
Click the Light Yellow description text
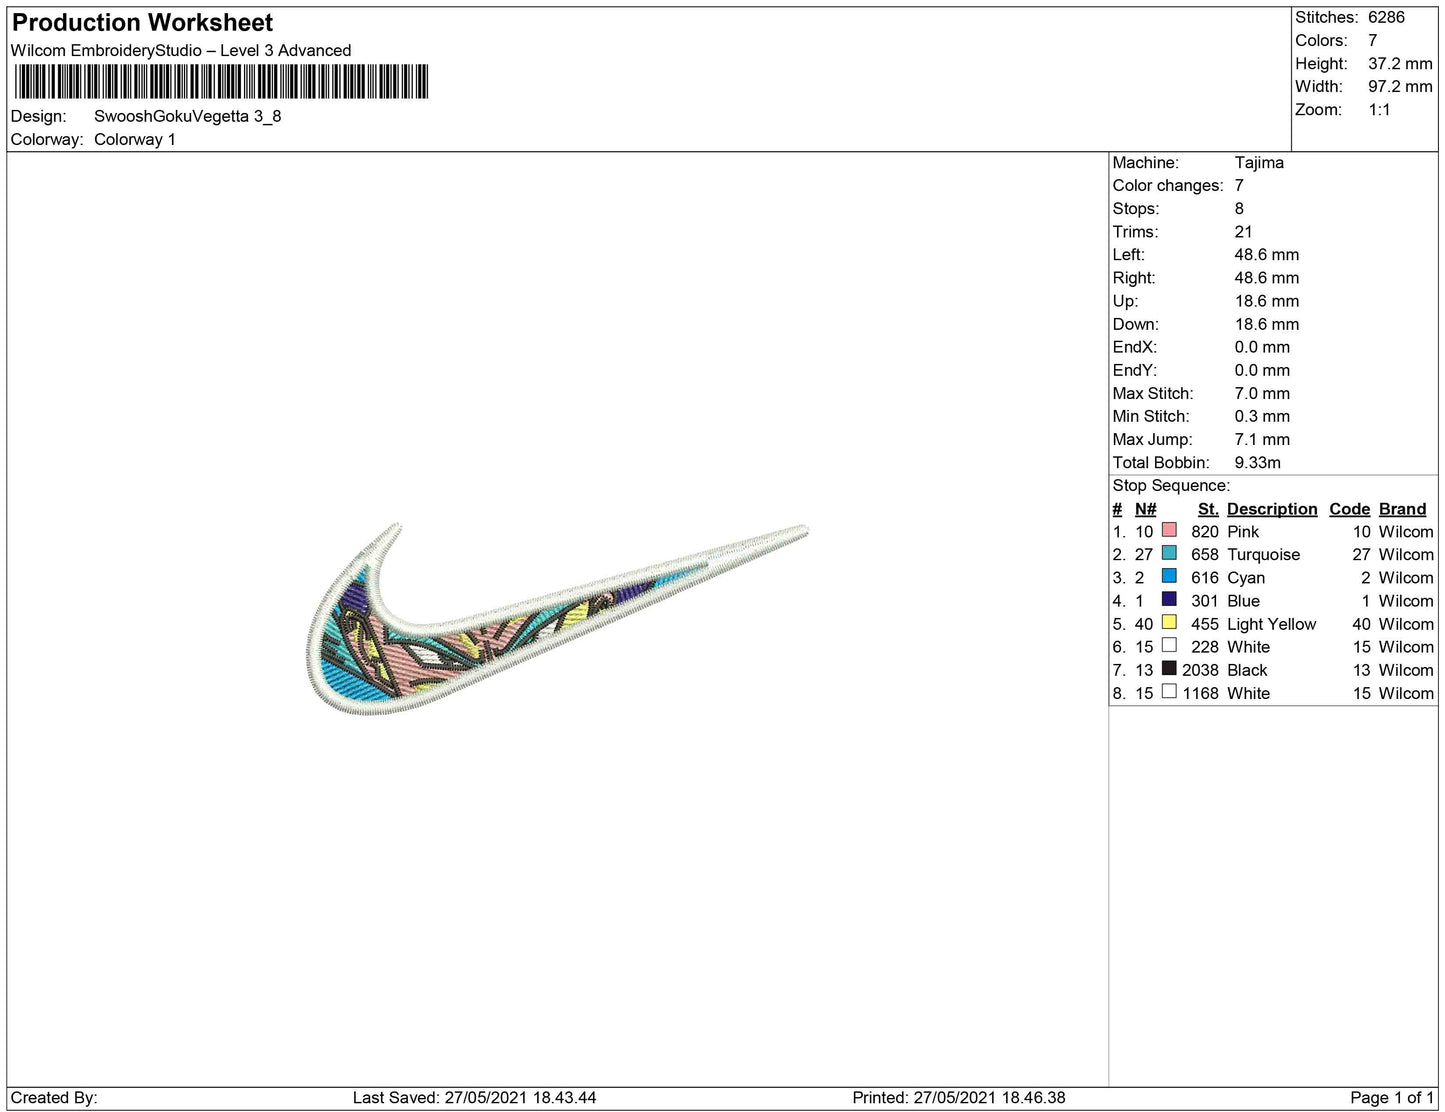(1272, 624)
